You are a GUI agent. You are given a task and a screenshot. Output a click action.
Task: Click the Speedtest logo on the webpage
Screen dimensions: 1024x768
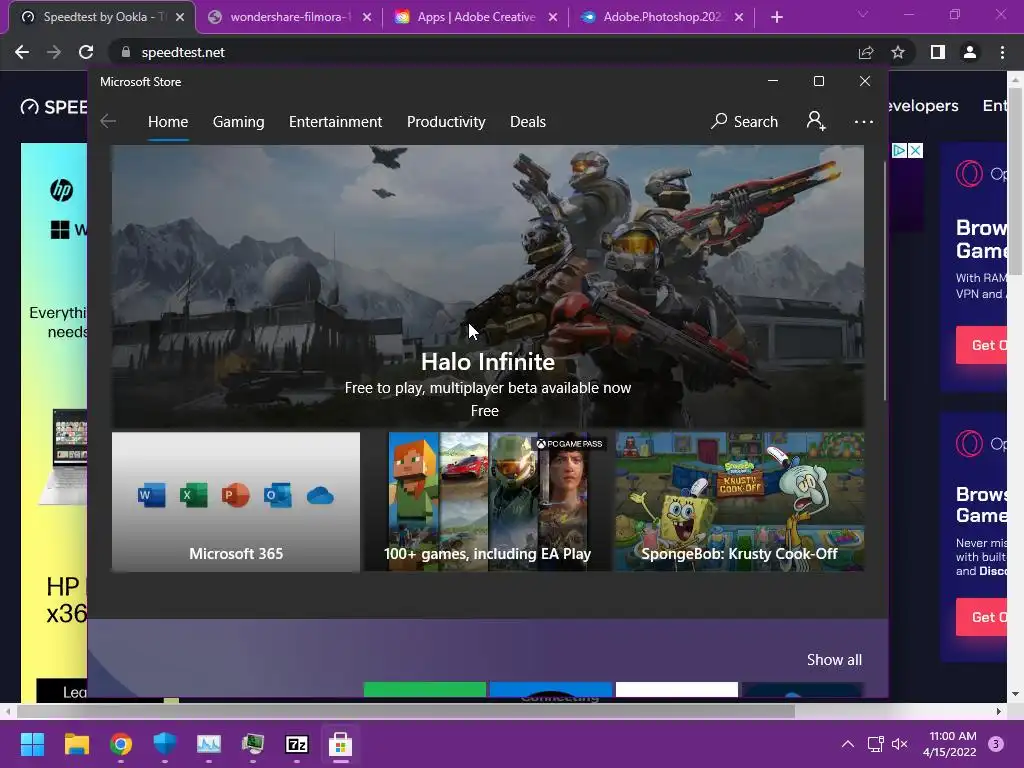(x=54, y=106)
